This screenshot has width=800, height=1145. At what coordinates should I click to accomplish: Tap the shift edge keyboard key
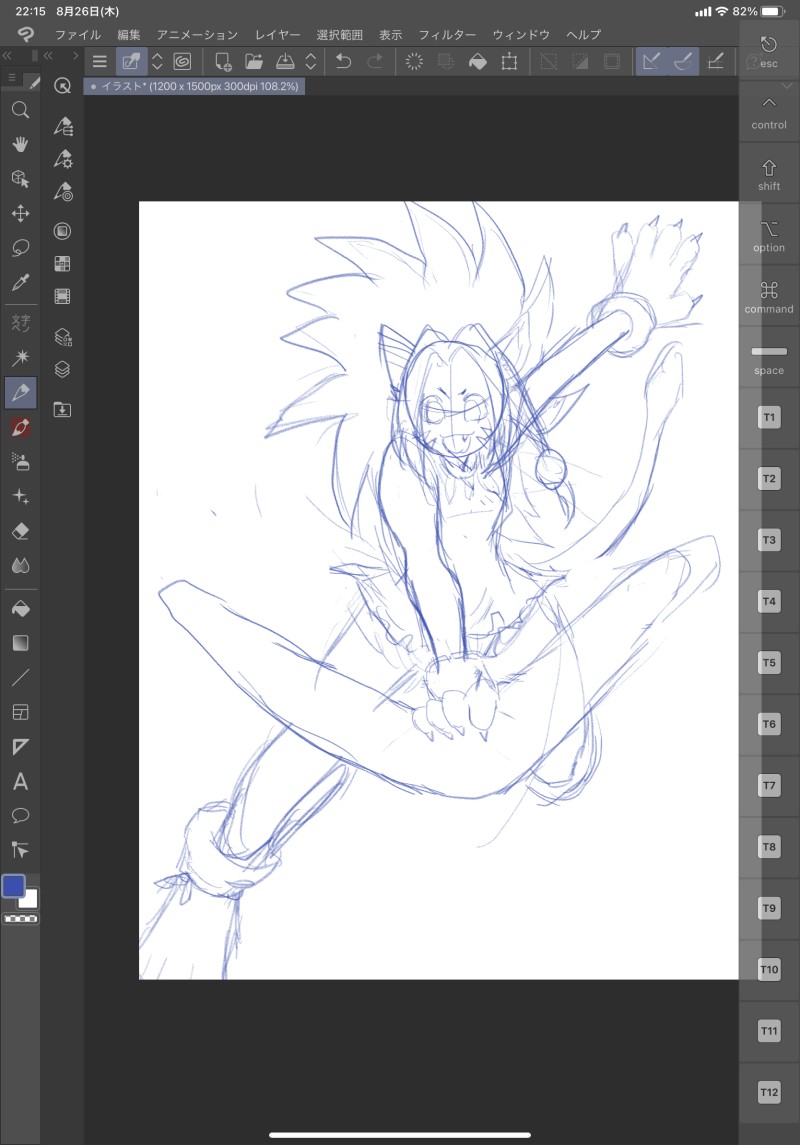(769, 174)
